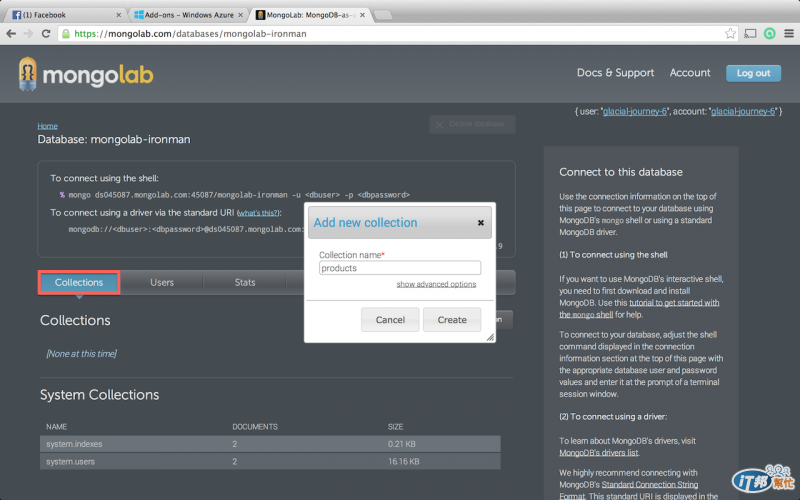Click the None at this time text
This screenshot has height=500, width=800.
coord(82,354)
